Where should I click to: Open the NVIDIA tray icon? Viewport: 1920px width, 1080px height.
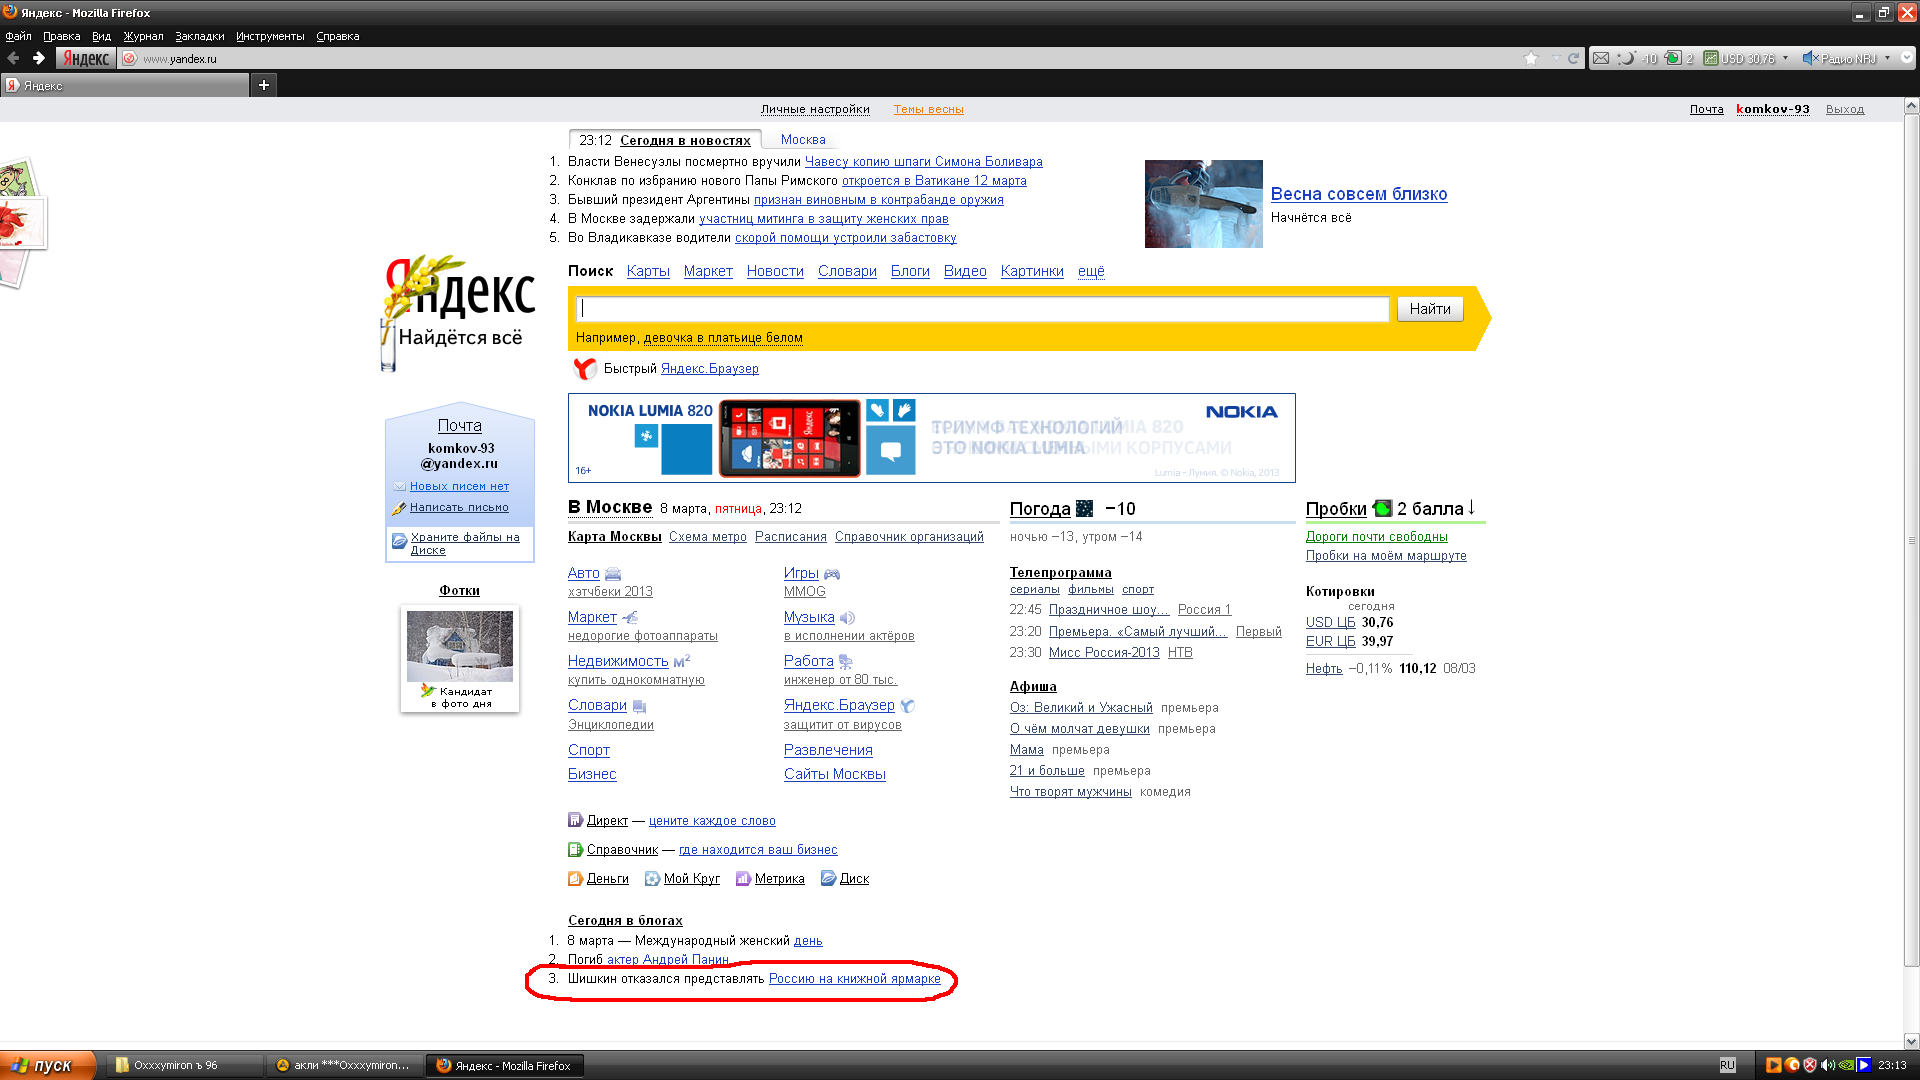pos(1846,1066)
